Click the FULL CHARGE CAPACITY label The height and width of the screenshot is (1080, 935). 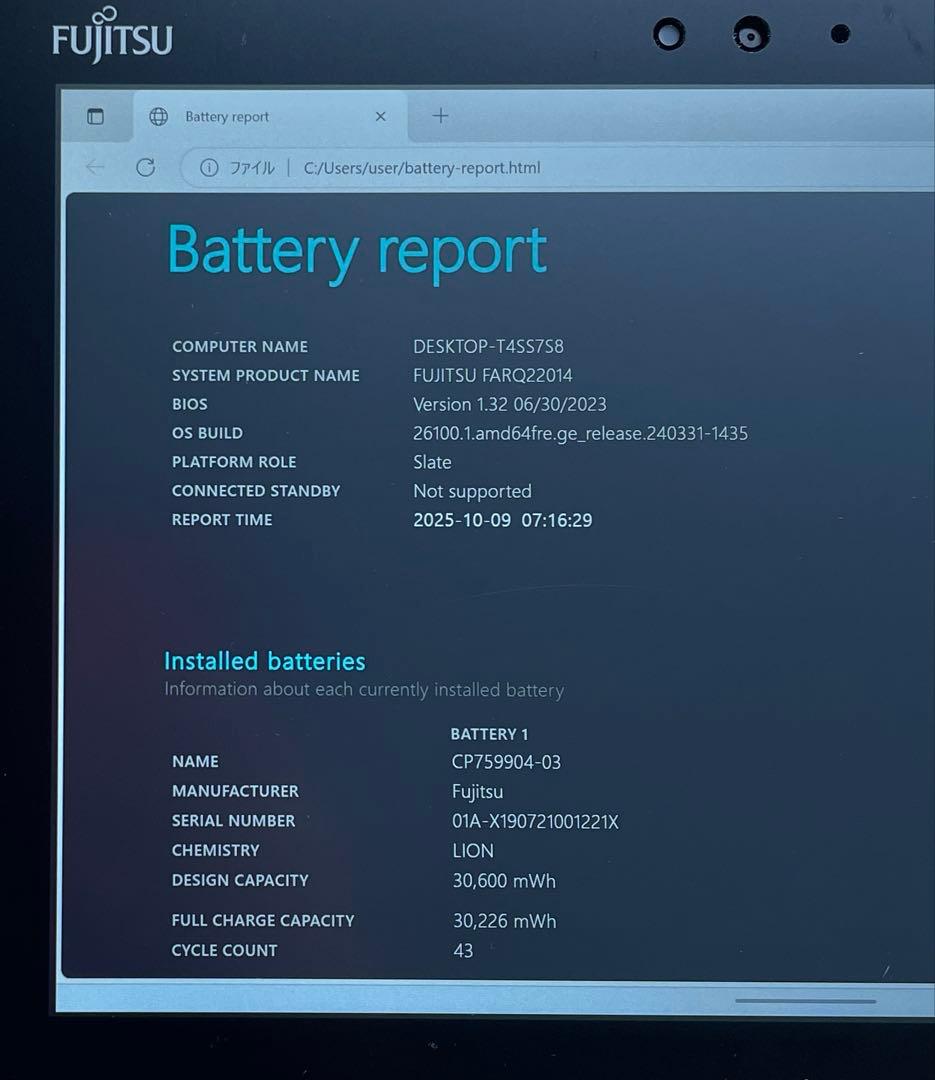pyautogui.click(x=263, y=921)
